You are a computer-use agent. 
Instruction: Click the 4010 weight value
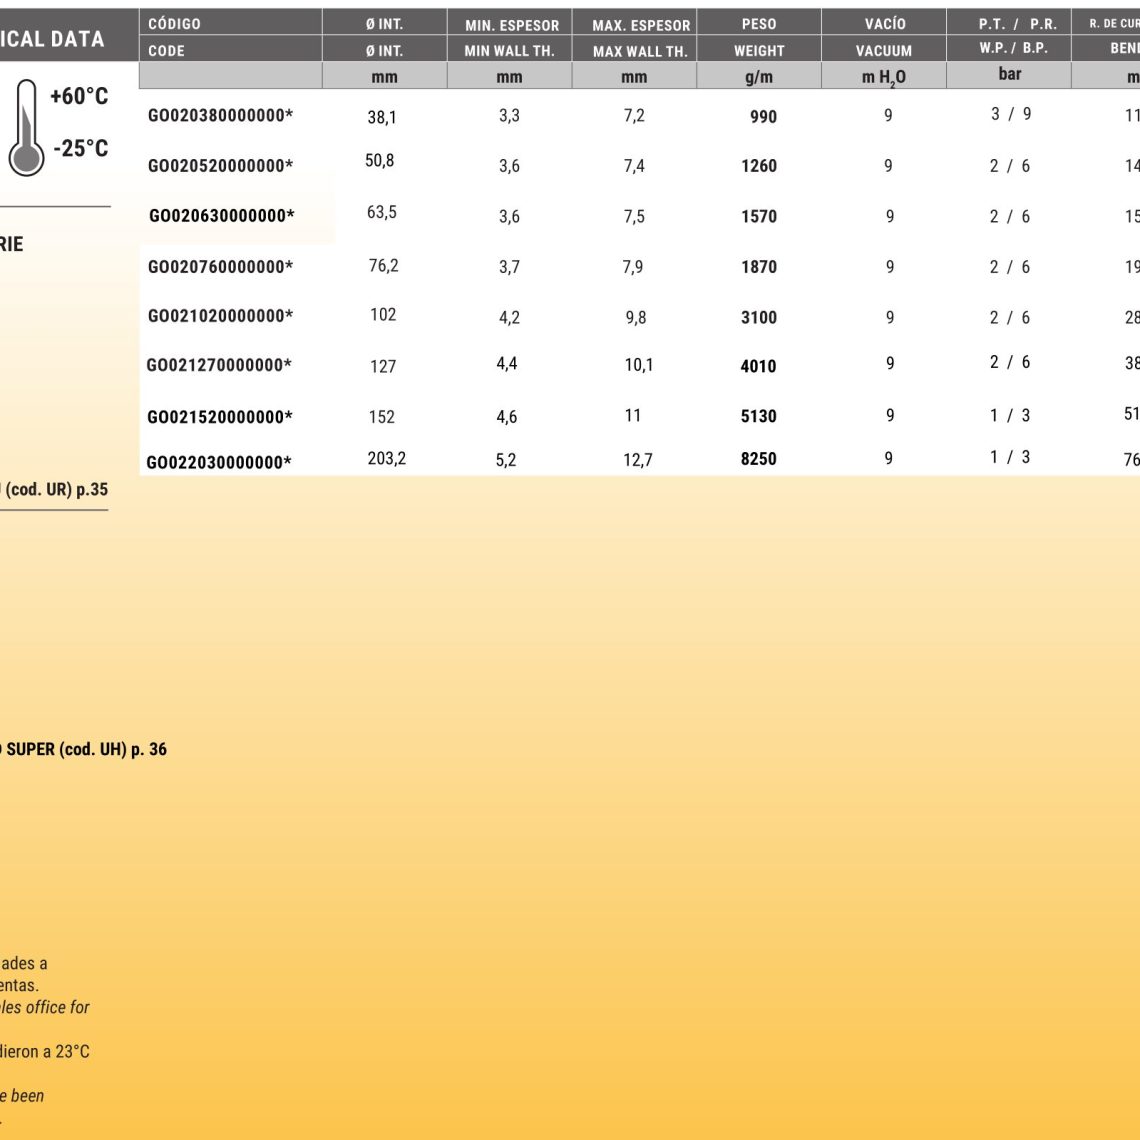(x=758, y=366)
